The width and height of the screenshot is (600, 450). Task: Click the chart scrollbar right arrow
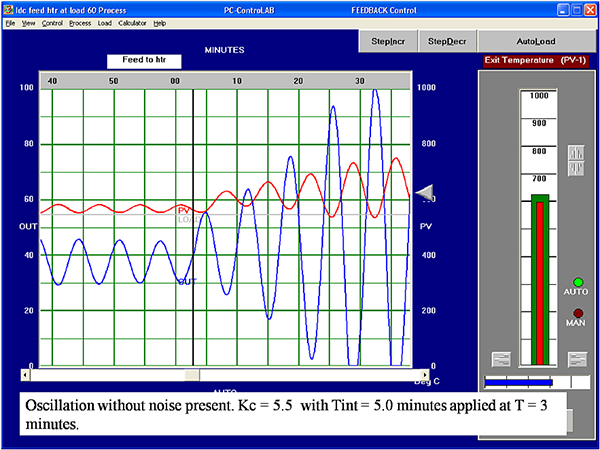[424, 375]
